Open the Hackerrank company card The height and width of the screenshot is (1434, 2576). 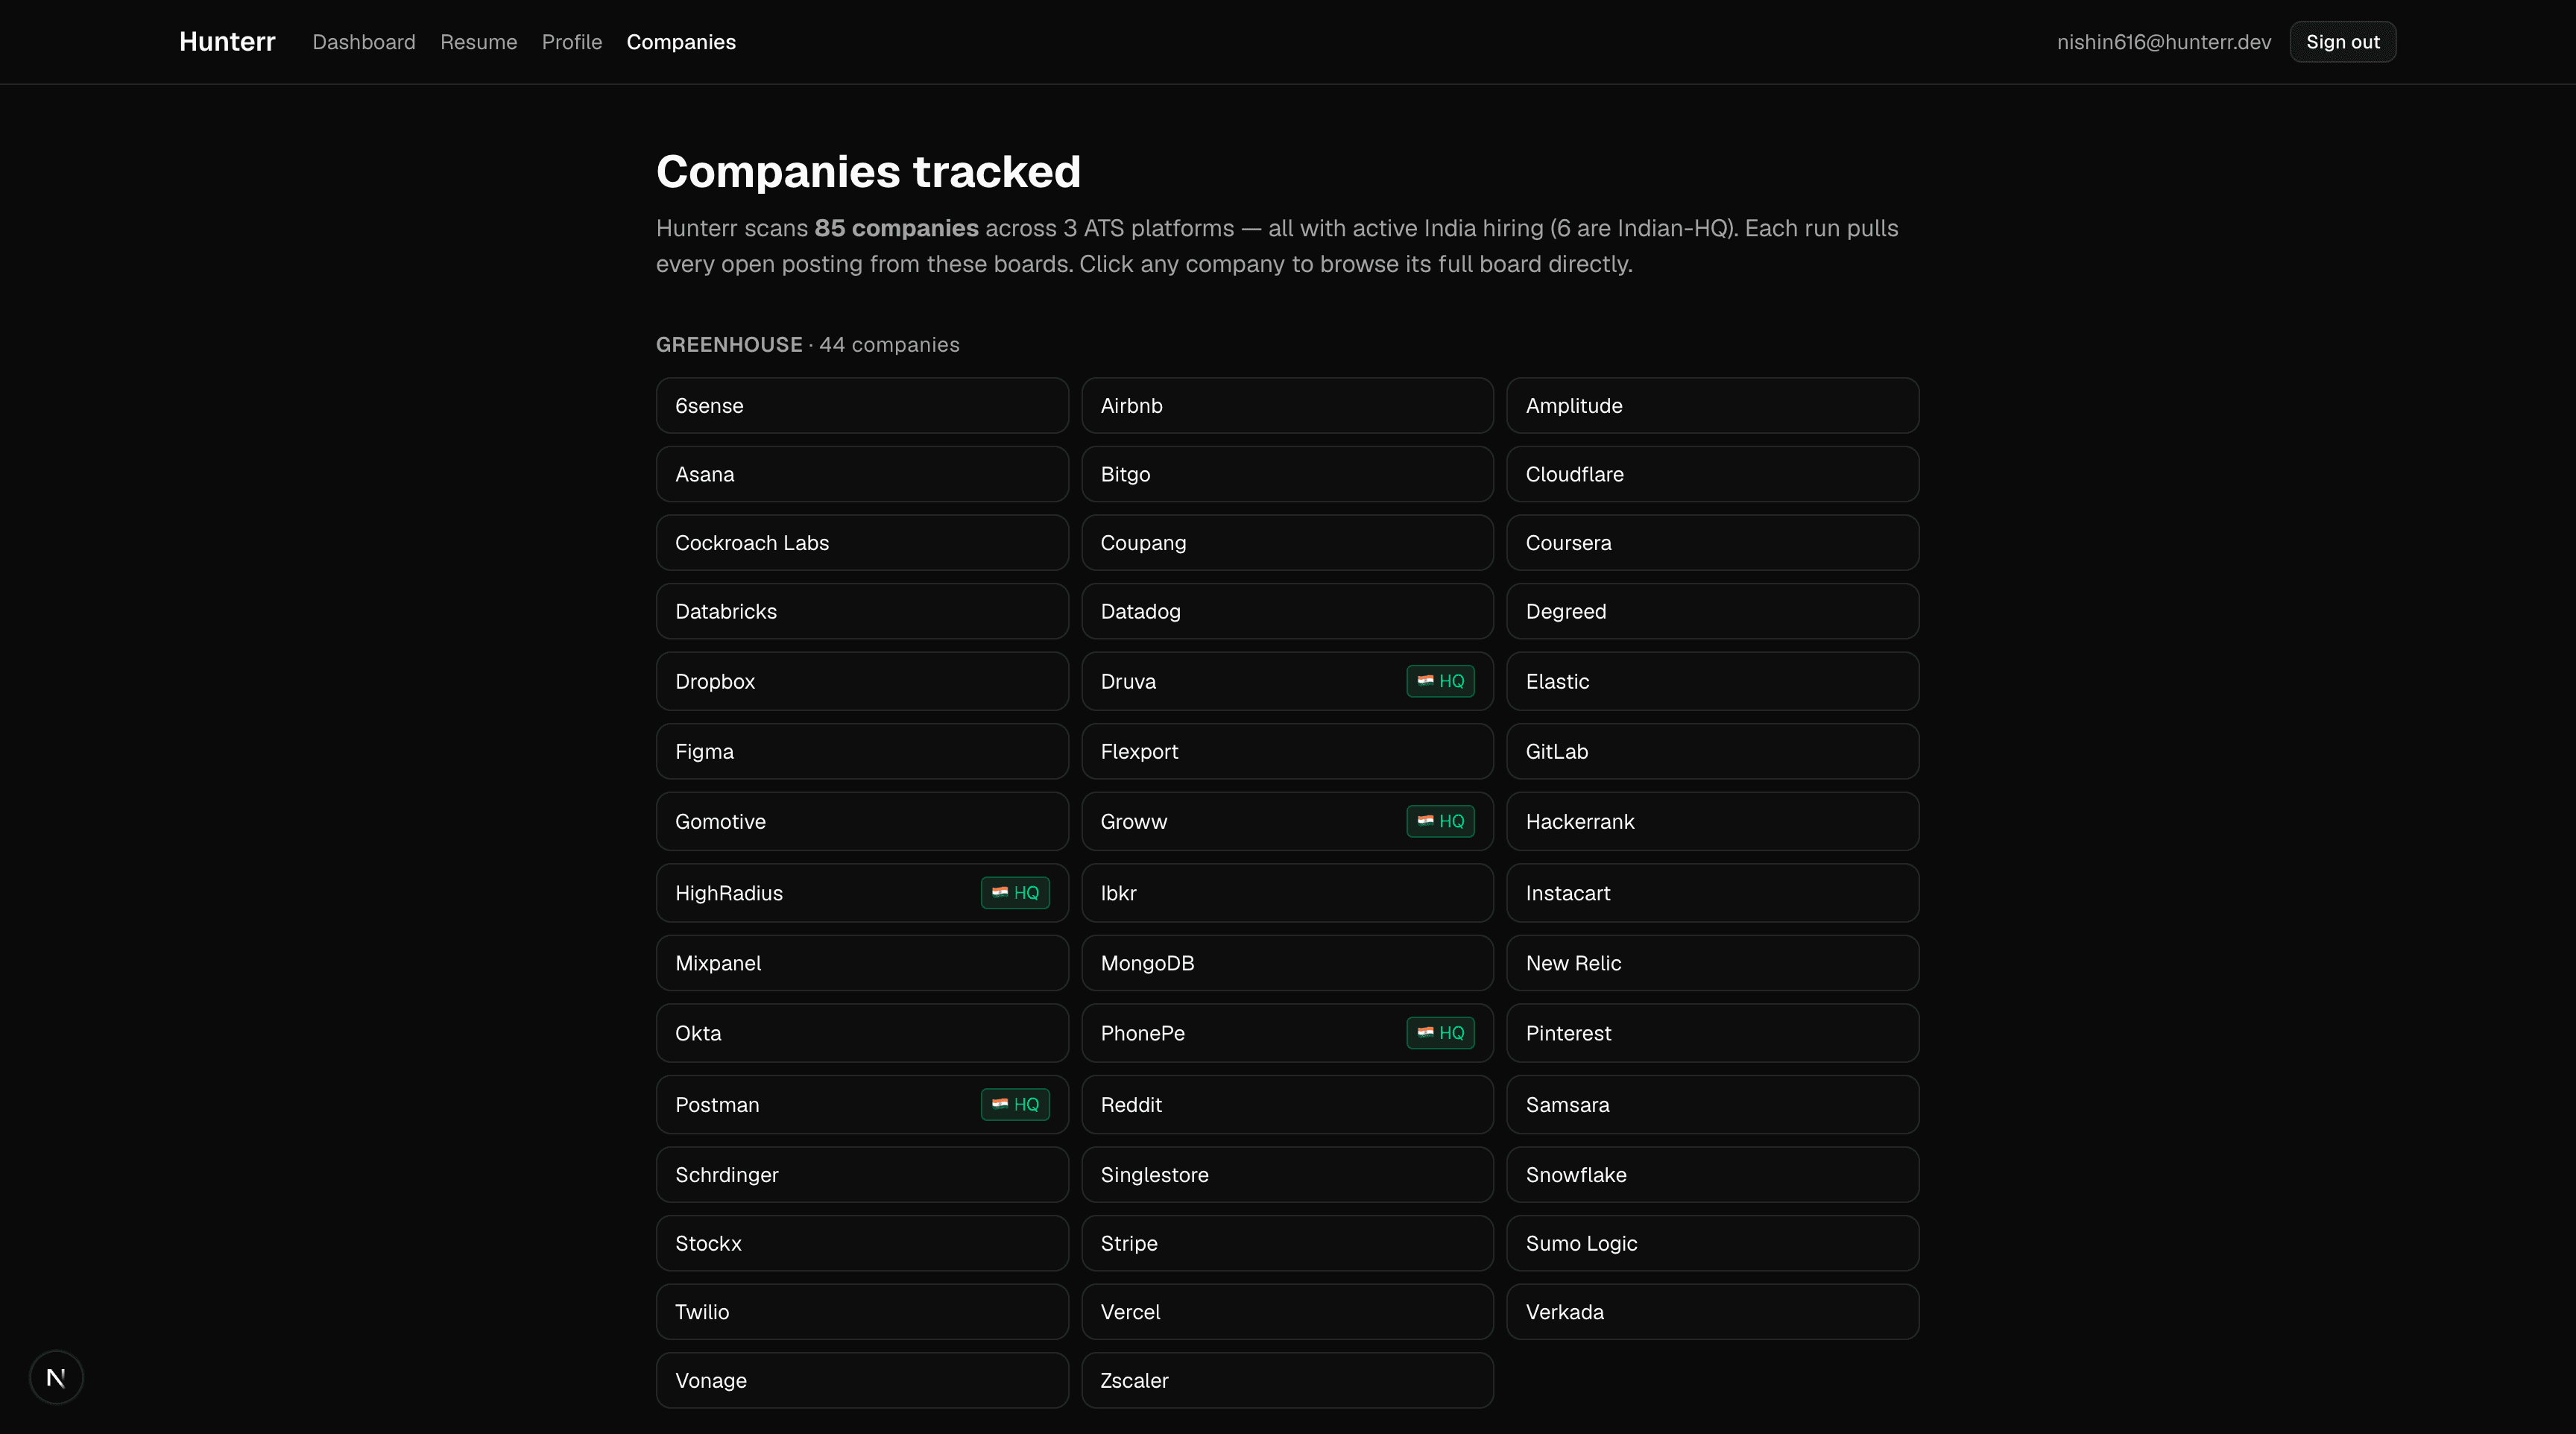(1713, 821)
